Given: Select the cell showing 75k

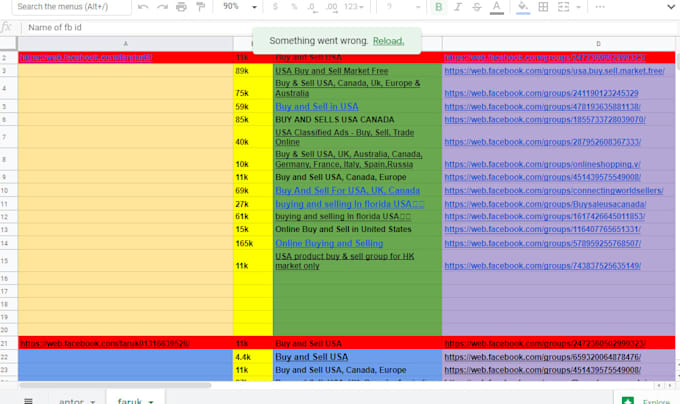Looking at the screenshot, I should tap(253, 88).
